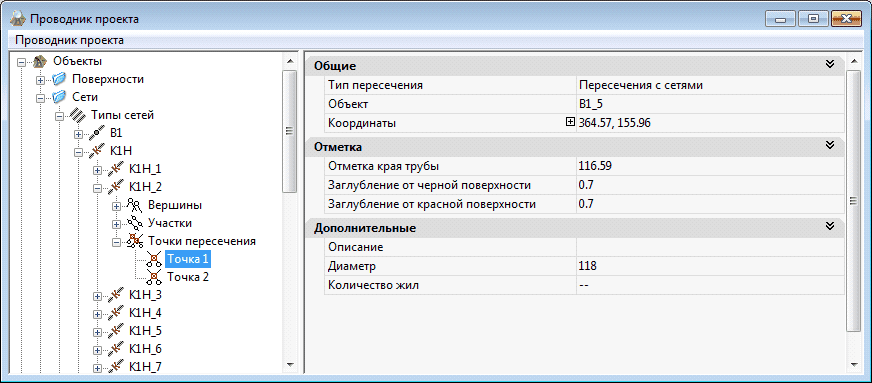Click the K1H_2 network icon
Screen dimensions: 872x383
[x=115, y=187]
